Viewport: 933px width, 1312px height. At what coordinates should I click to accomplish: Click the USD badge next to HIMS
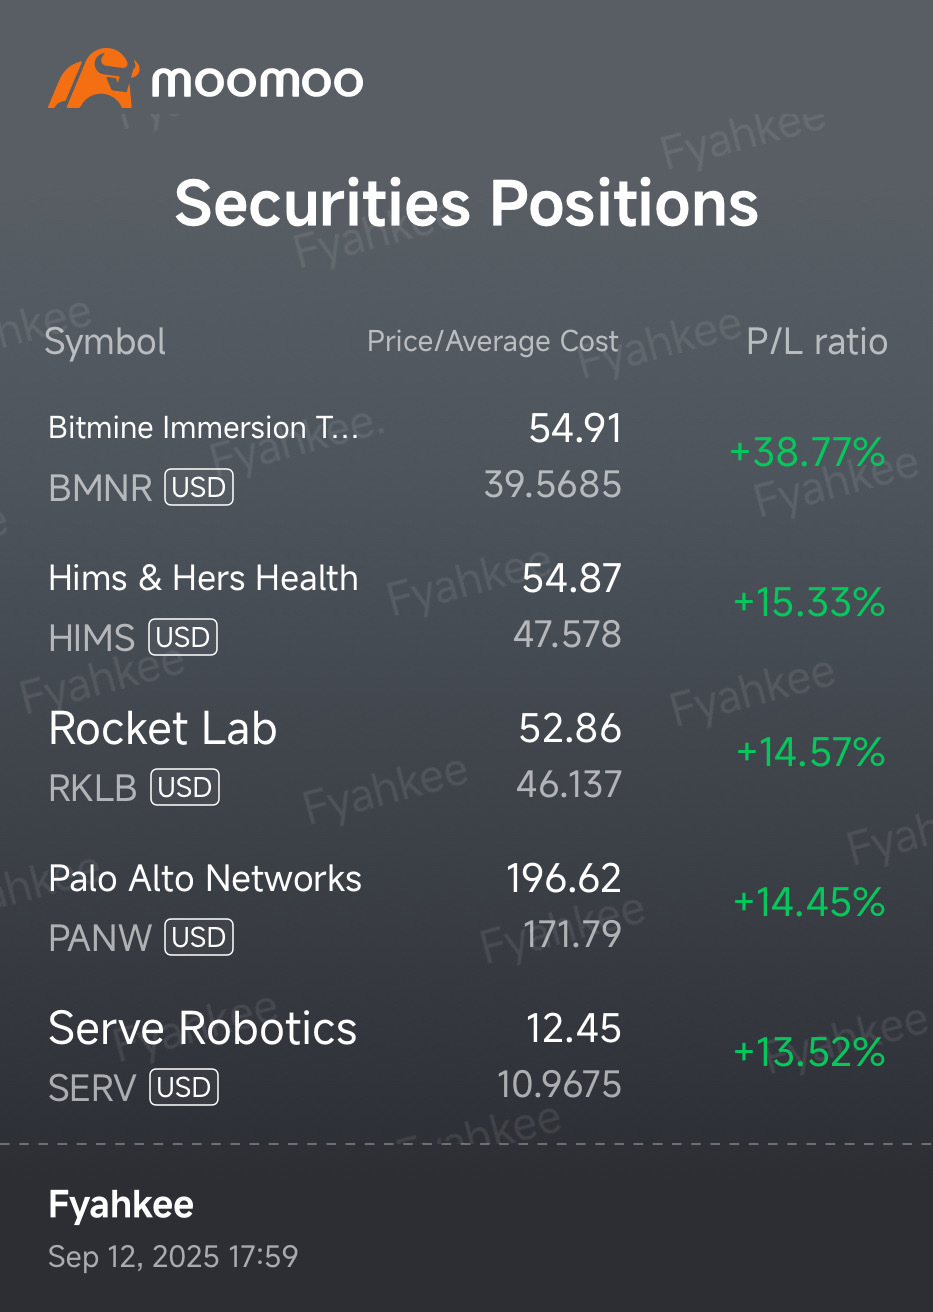click(x=183, y=637)
